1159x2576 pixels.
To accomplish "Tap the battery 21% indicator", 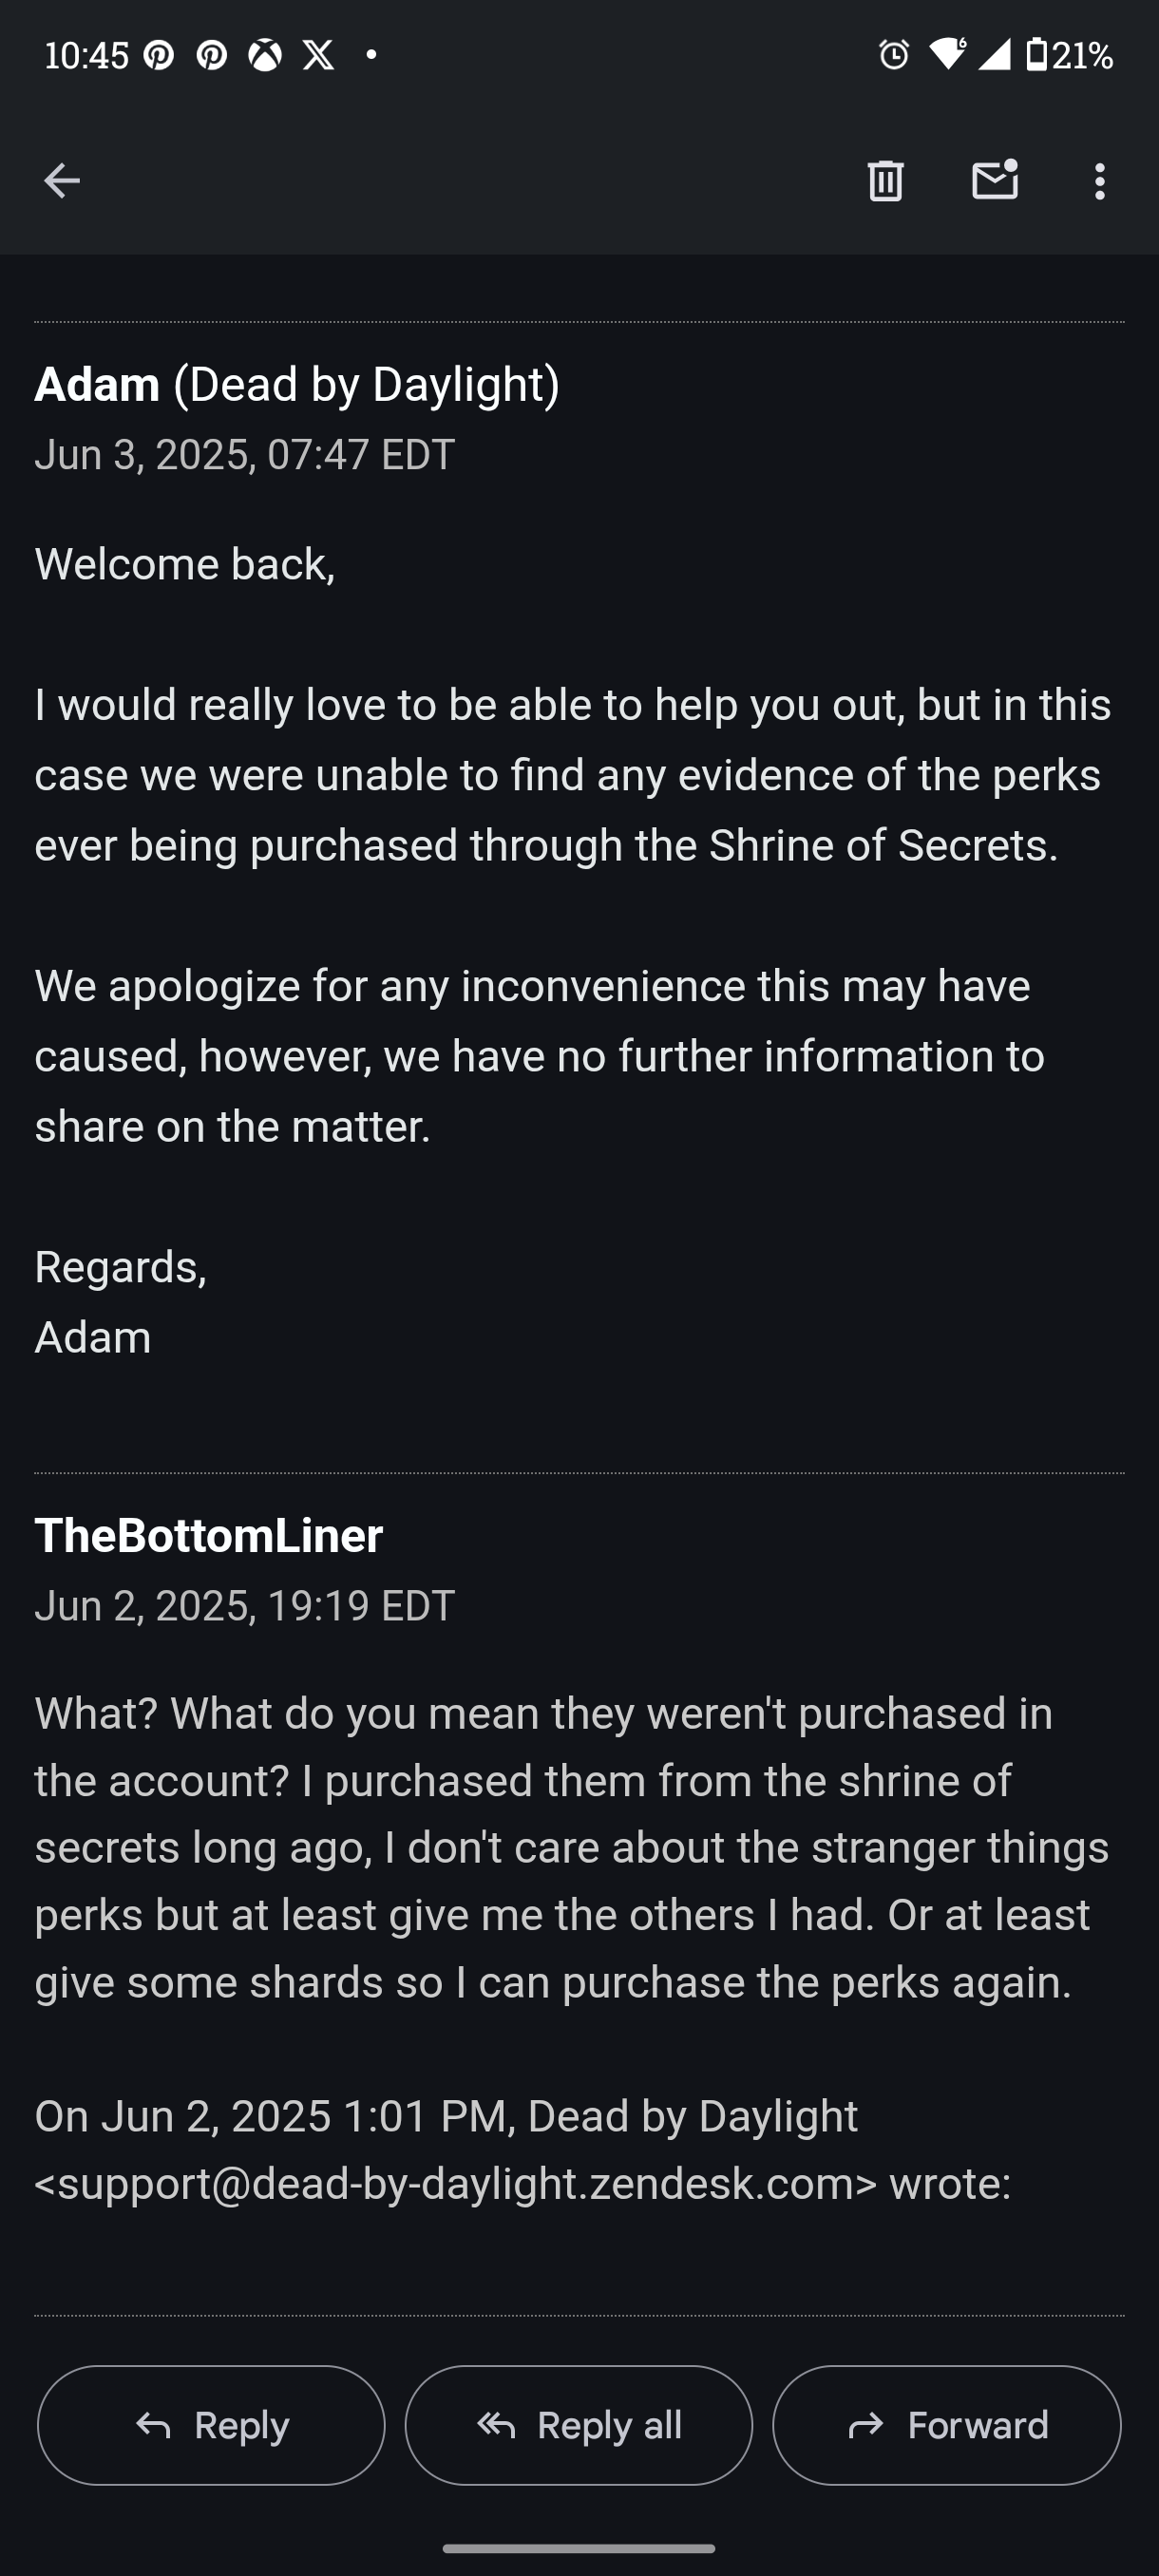I will point(1069,55).
